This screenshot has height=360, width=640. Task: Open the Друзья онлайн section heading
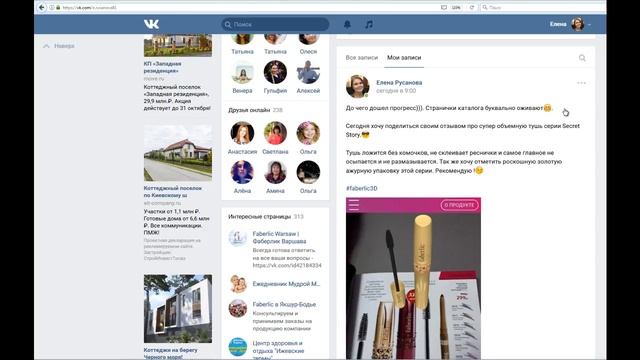pyautogui.click(x=249, y=110)
